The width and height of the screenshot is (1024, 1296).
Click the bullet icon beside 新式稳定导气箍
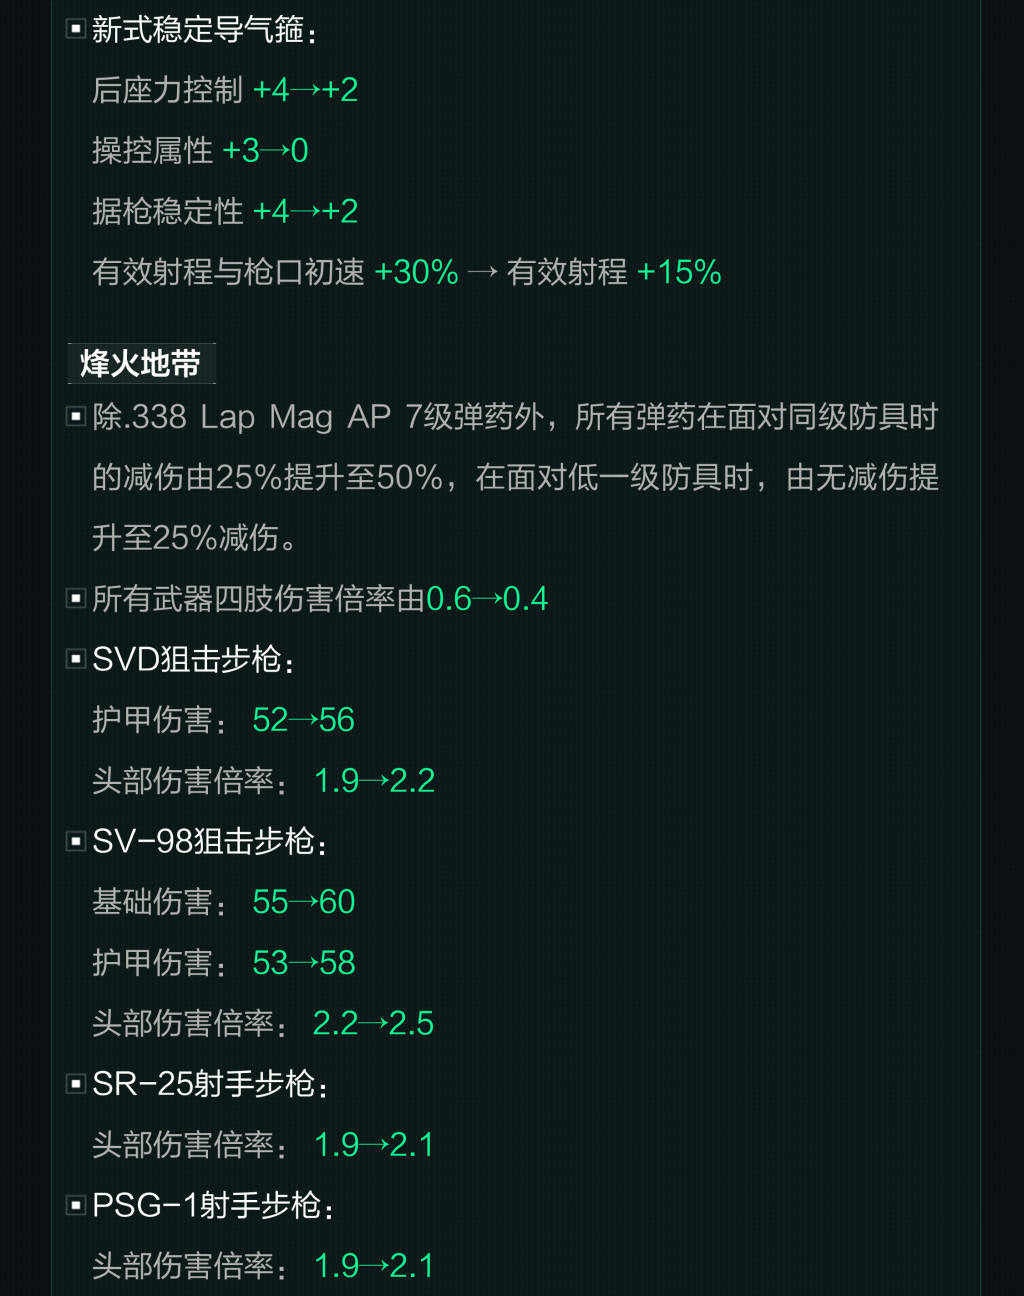(x=75, y=29)
